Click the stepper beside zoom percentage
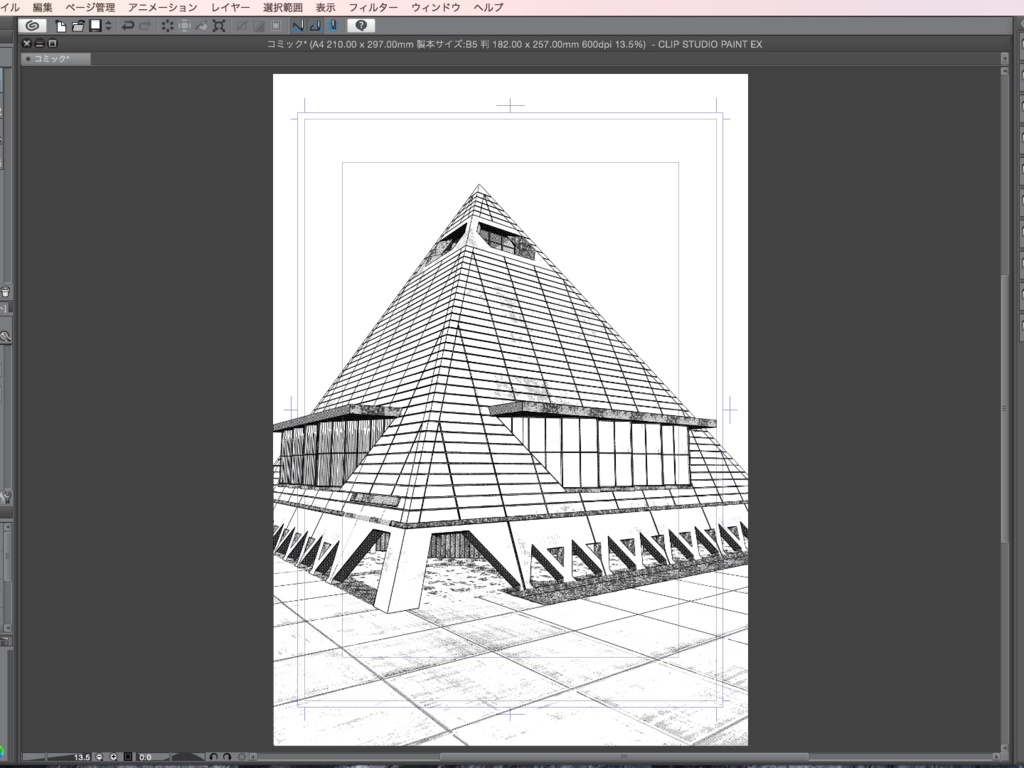This screenshot has height=768, width=1024. (98, 758)
